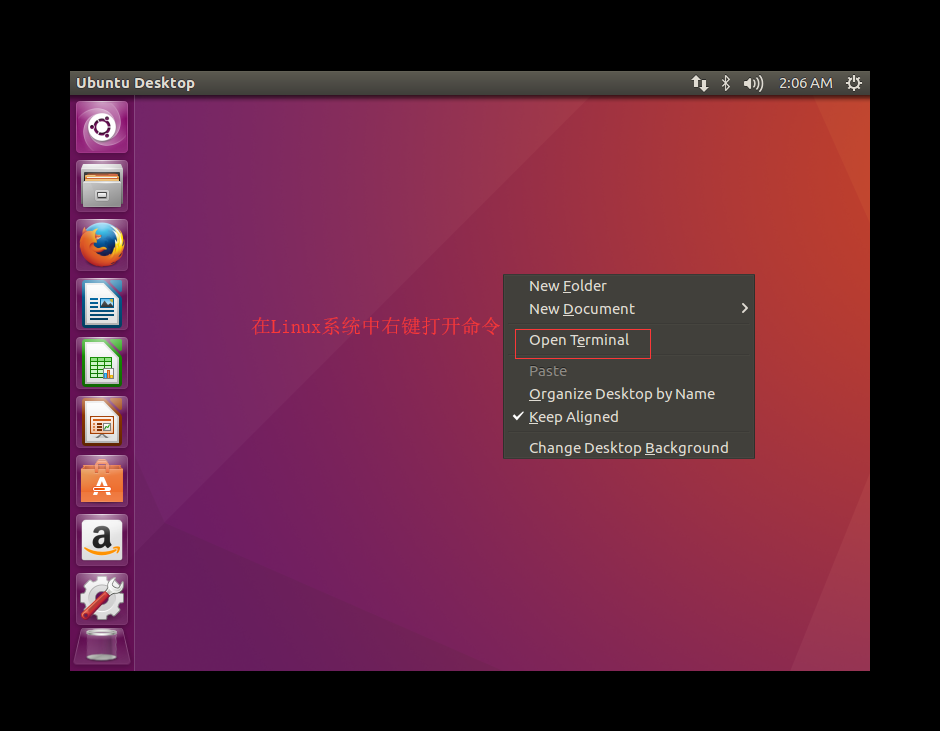
Task: Click the 2:06 AM clock
Action: point(806,83)
